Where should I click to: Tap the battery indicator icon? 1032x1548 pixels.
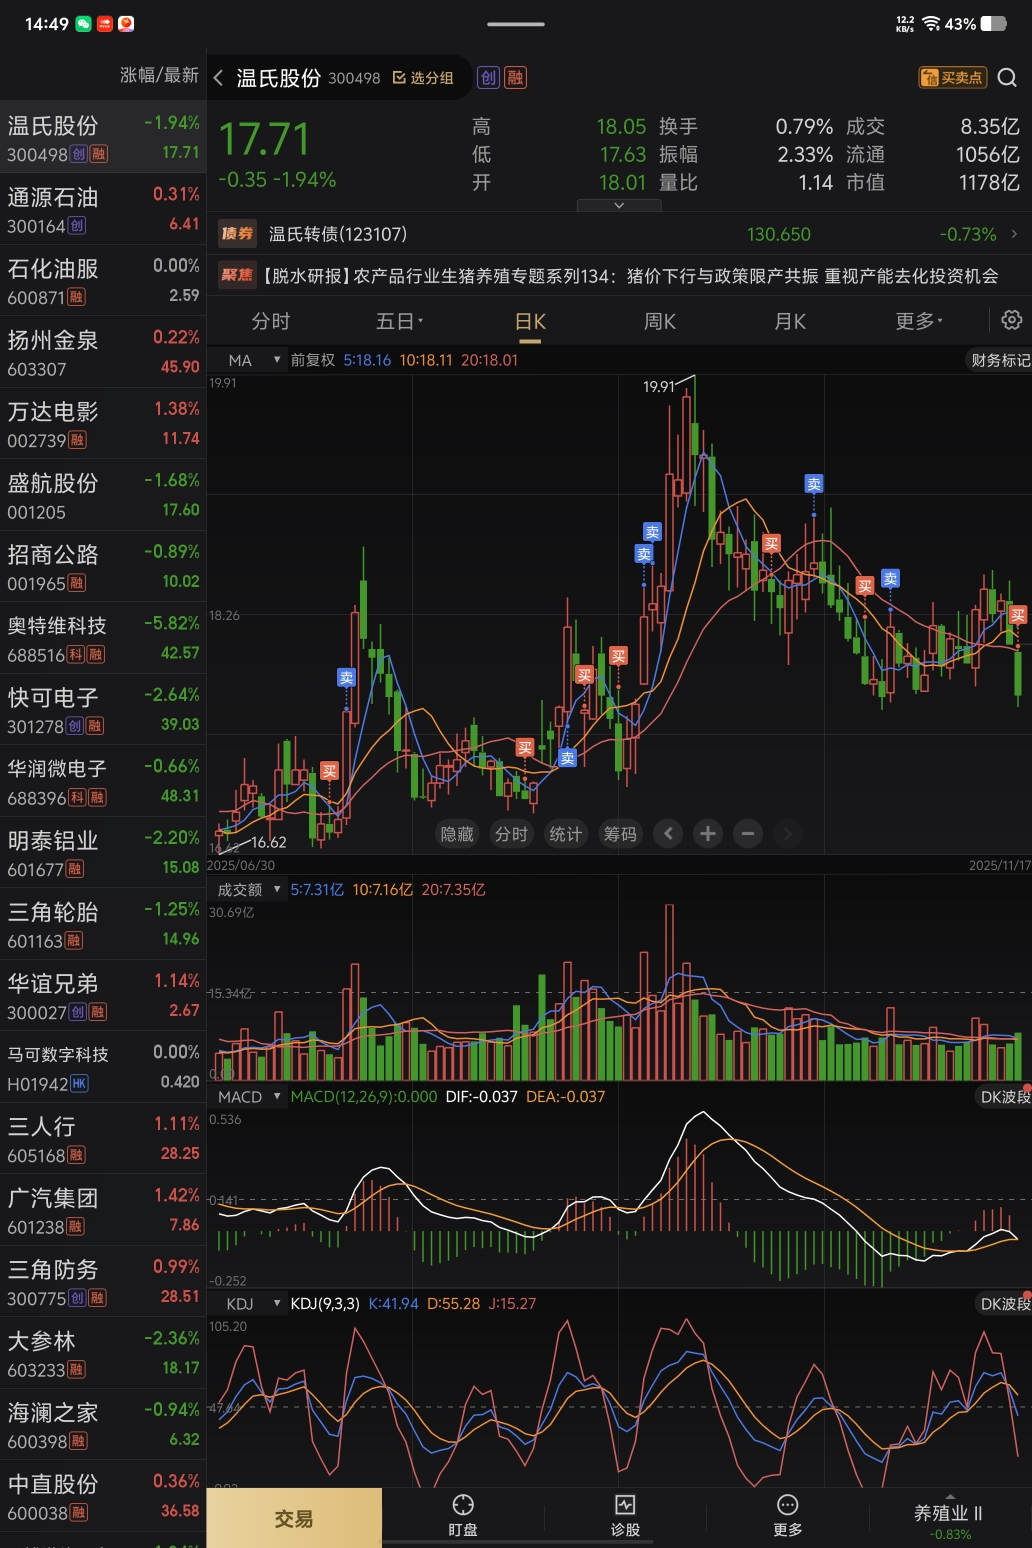[994, 23]
